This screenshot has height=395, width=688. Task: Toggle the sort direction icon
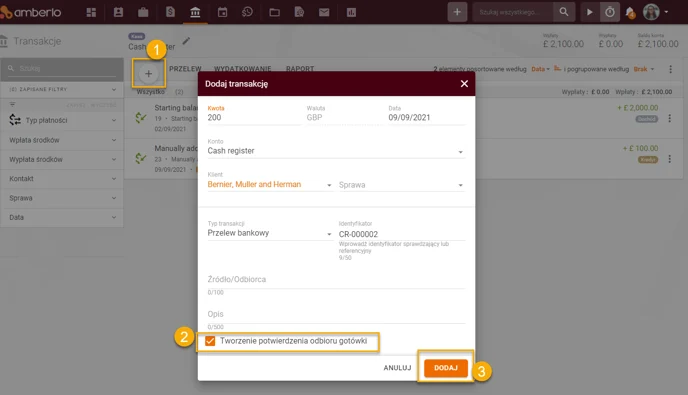coord(557,69)
